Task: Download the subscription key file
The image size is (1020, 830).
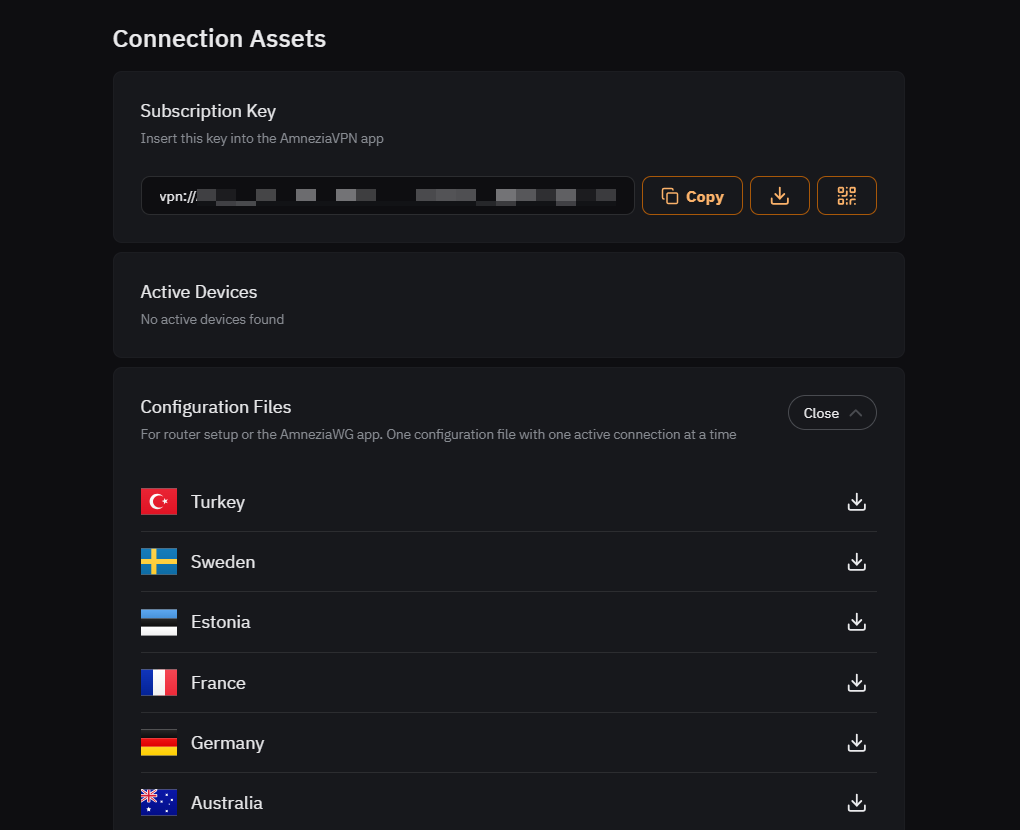Action: click(x=780, y=196)
